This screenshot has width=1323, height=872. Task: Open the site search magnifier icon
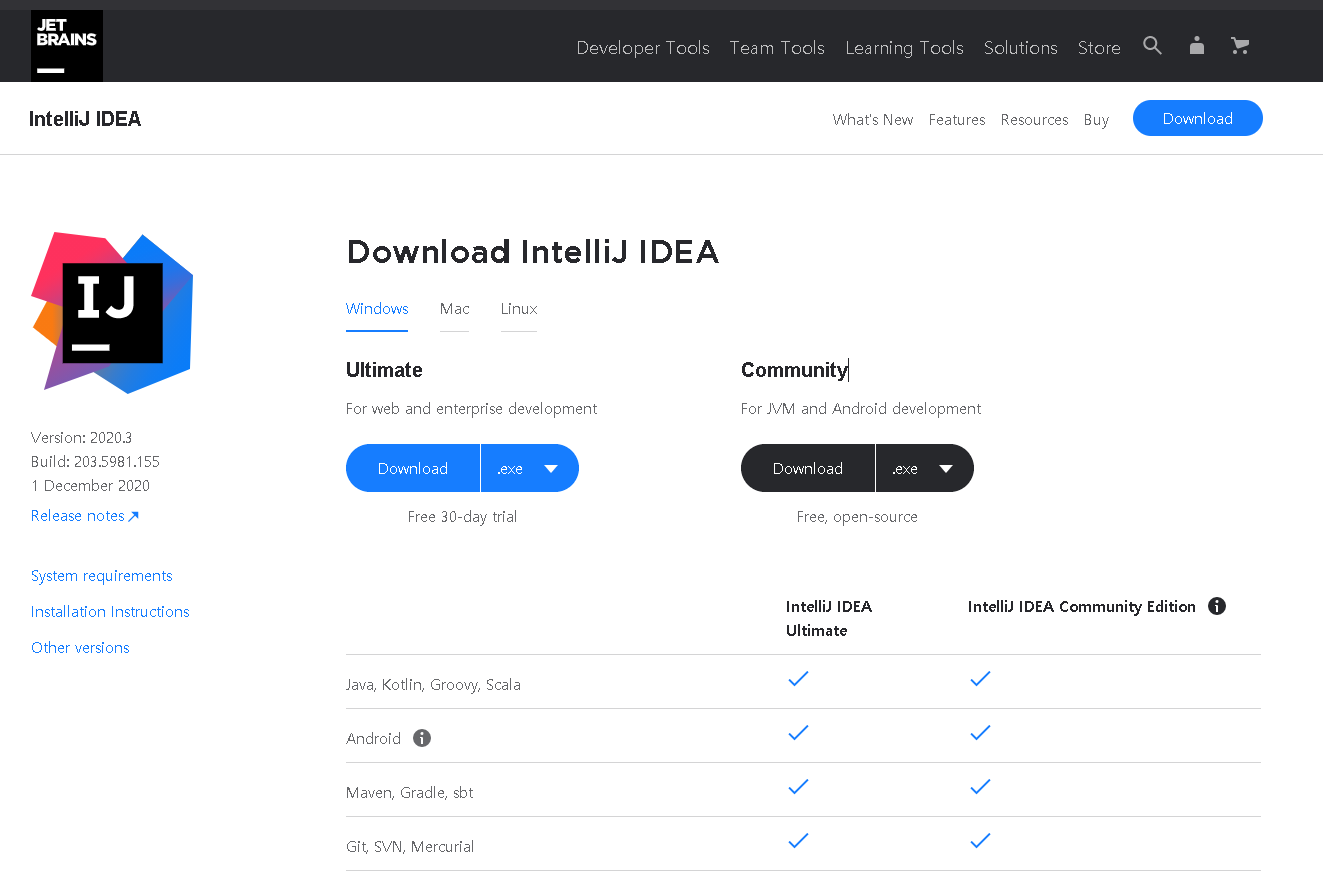point(1153,46)
